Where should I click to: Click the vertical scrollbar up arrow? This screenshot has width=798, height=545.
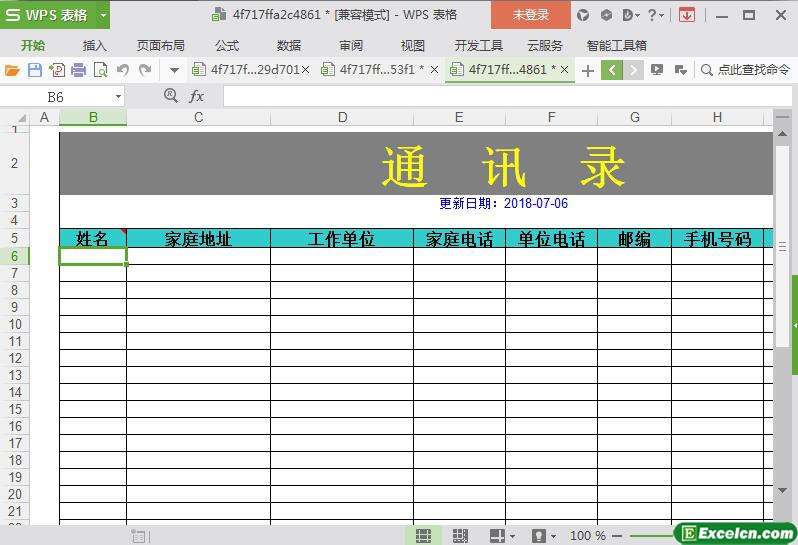point(782,133)
